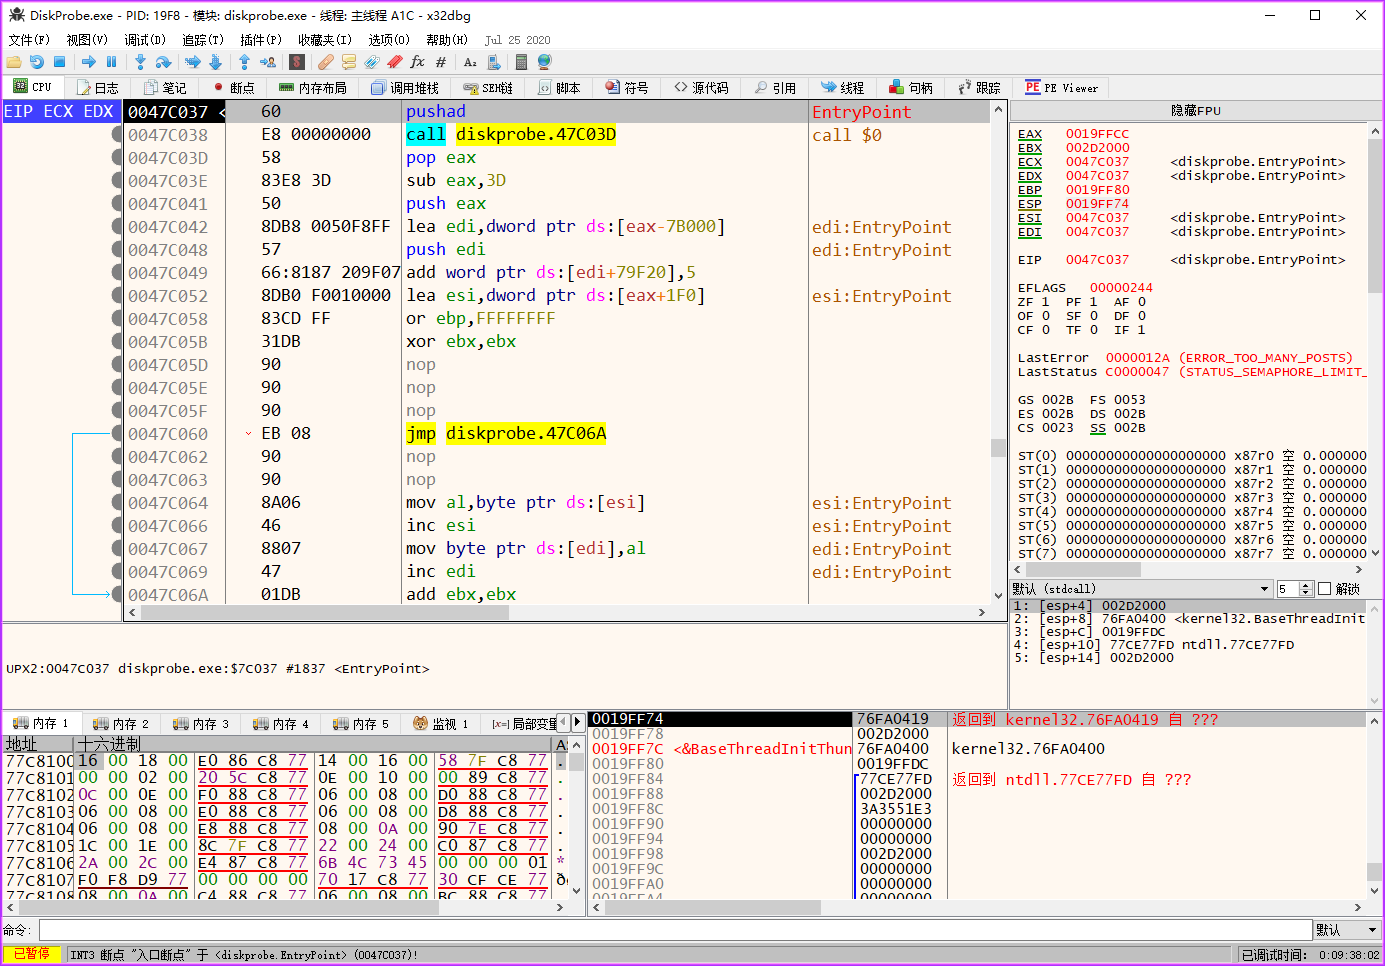Click the 隐藏FPU button
This screenshot has width=1385, height=966.
pyautogui.click(x=1196, y=111)
